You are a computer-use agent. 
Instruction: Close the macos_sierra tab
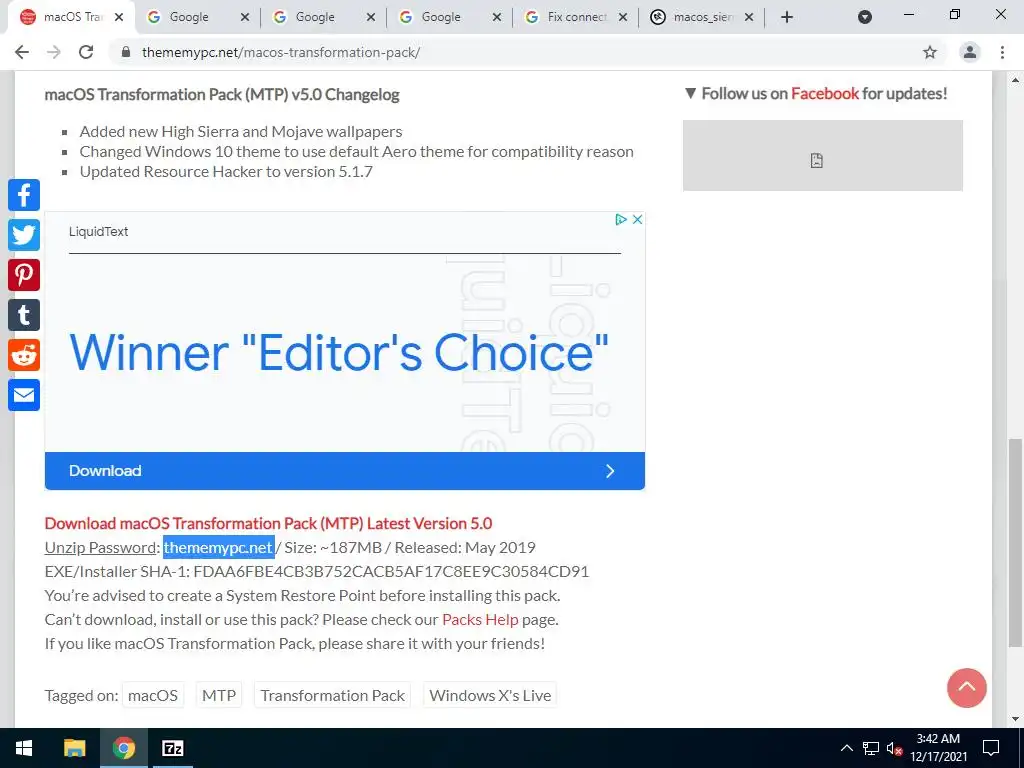[749, 17]
